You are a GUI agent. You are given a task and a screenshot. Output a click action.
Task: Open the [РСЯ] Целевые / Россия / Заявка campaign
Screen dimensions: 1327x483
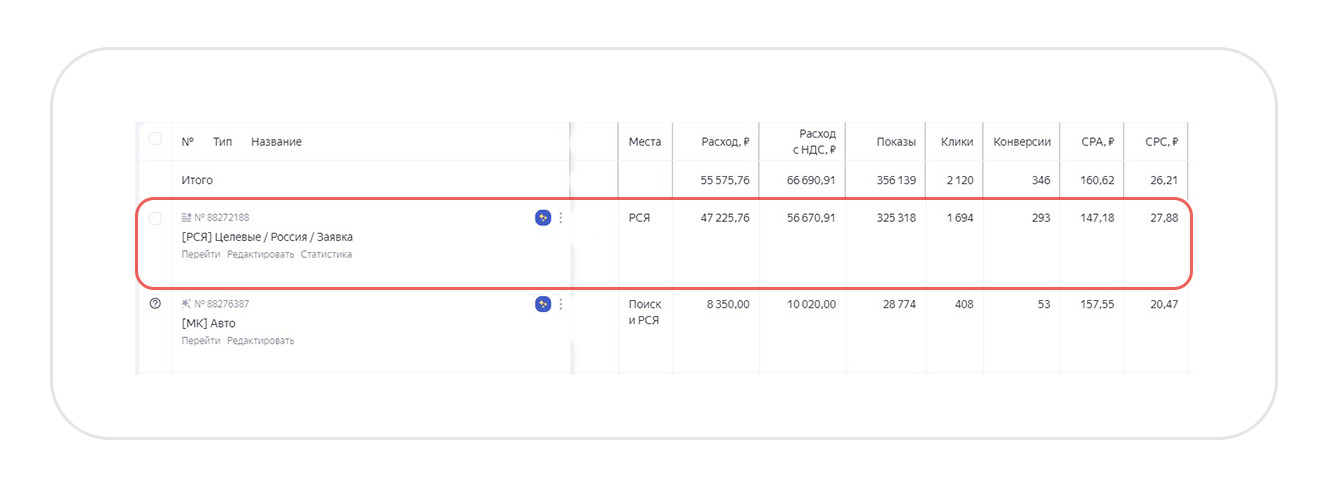click(267, 237)
